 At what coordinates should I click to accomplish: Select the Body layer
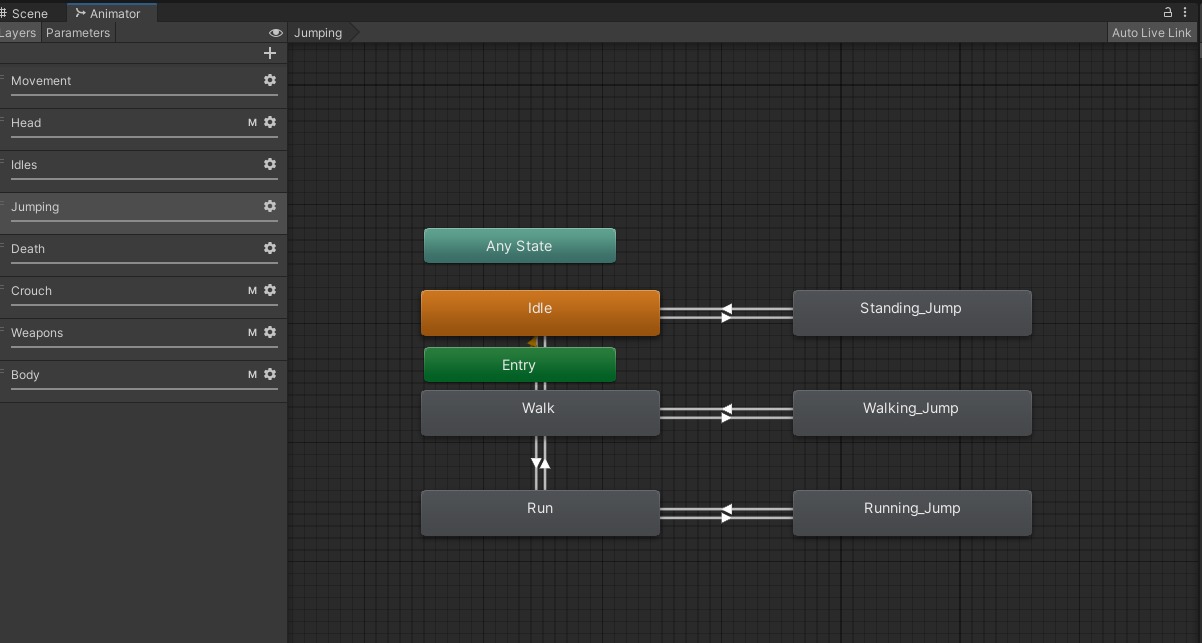pyautogui.click(x=143, y=380)
